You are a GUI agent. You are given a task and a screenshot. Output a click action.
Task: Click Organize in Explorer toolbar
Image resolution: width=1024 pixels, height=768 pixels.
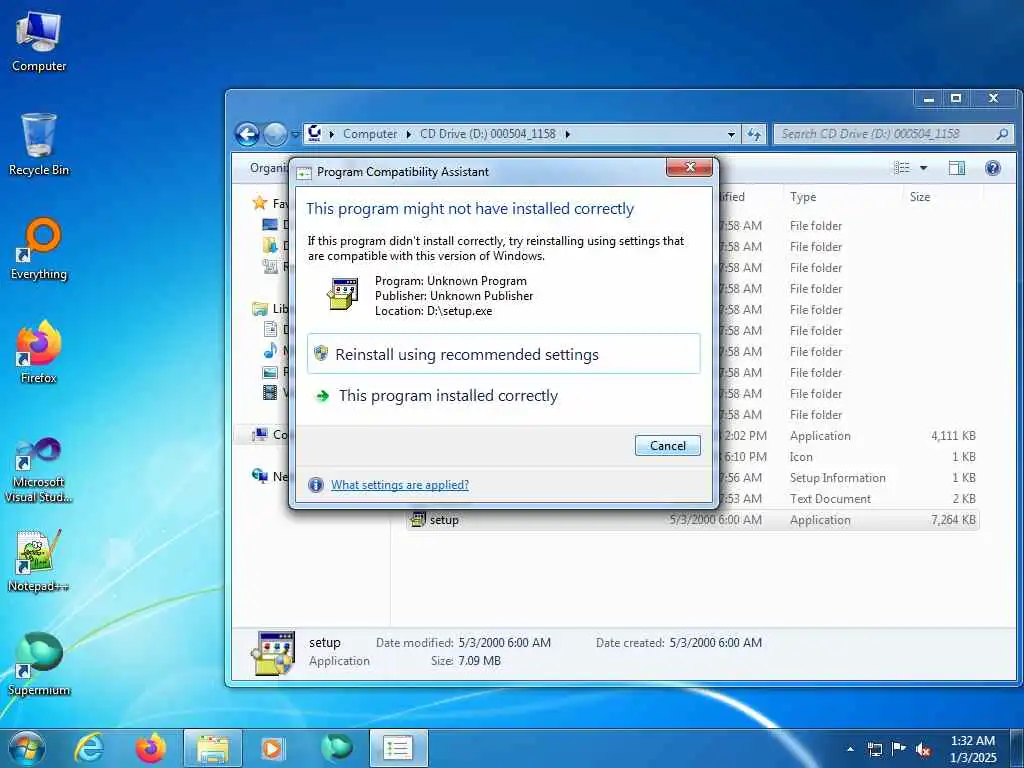[x=268, y=168]
